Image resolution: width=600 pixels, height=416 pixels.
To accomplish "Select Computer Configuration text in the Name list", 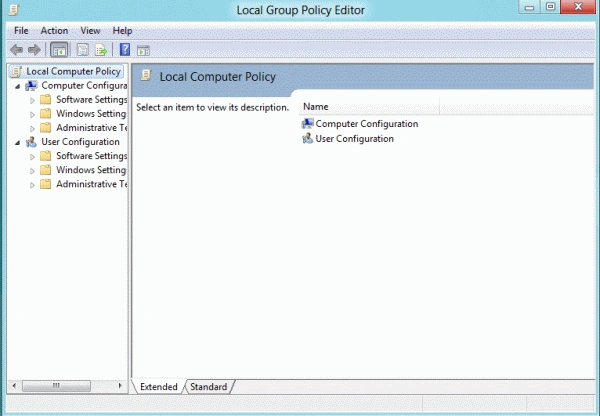I will (x=367, y=124).
